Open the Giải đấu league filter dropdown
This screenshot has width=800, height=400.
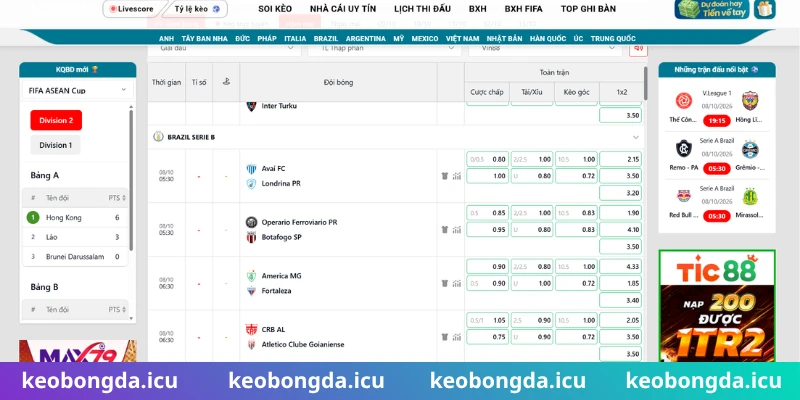224,48
